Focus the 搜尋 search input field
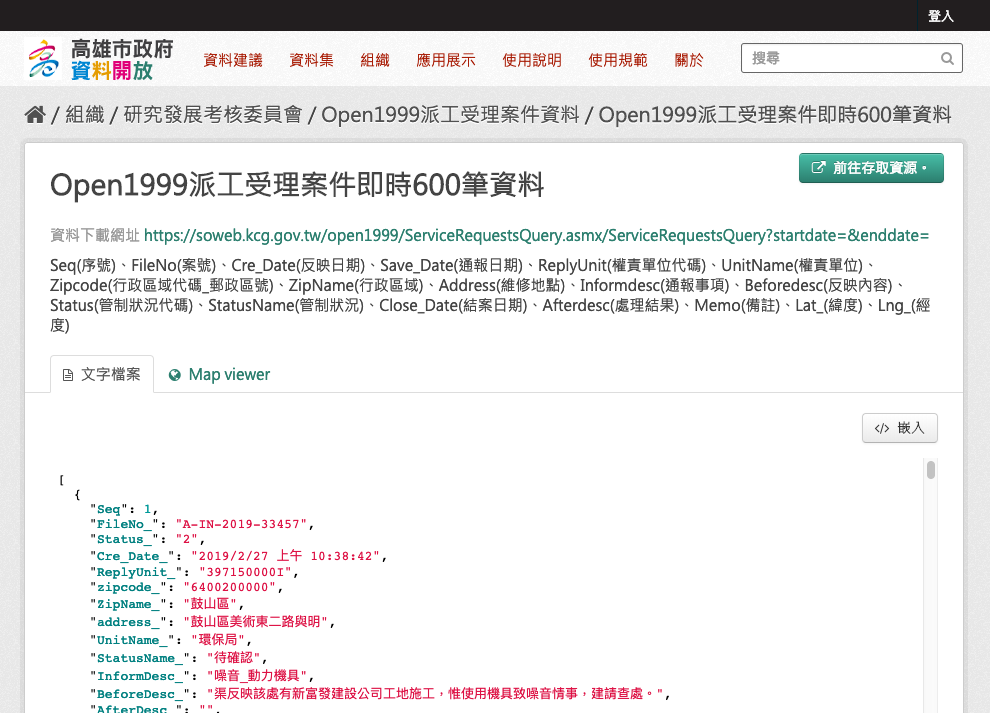Screen dimensions: 990x713 click(x=840, y=59)
